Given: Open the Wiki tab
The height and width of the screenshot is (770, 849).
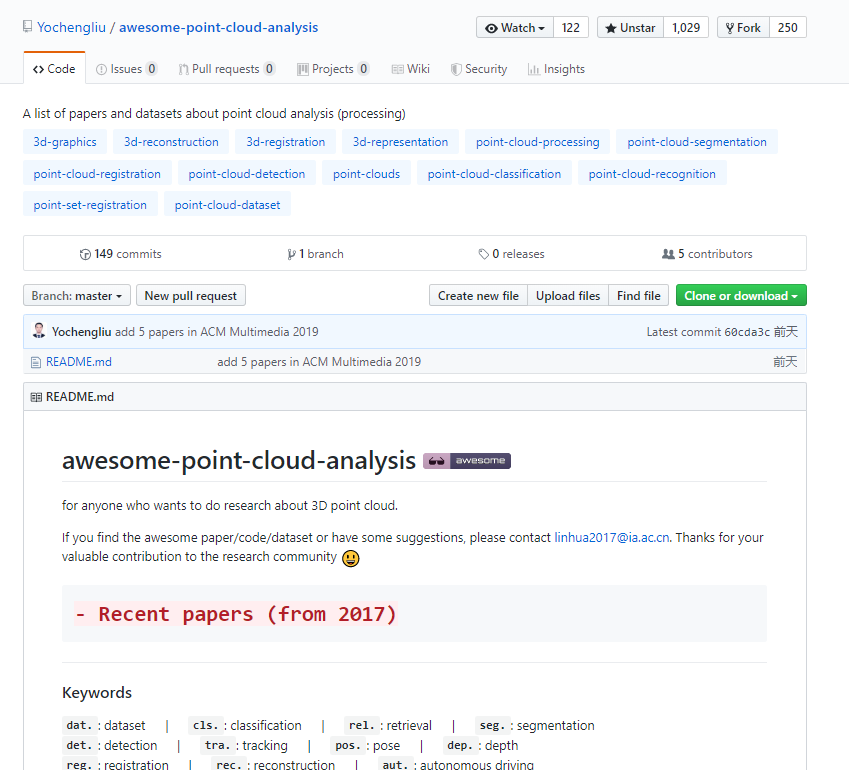Looking at the screenshot, I should [x=410, y=69].
